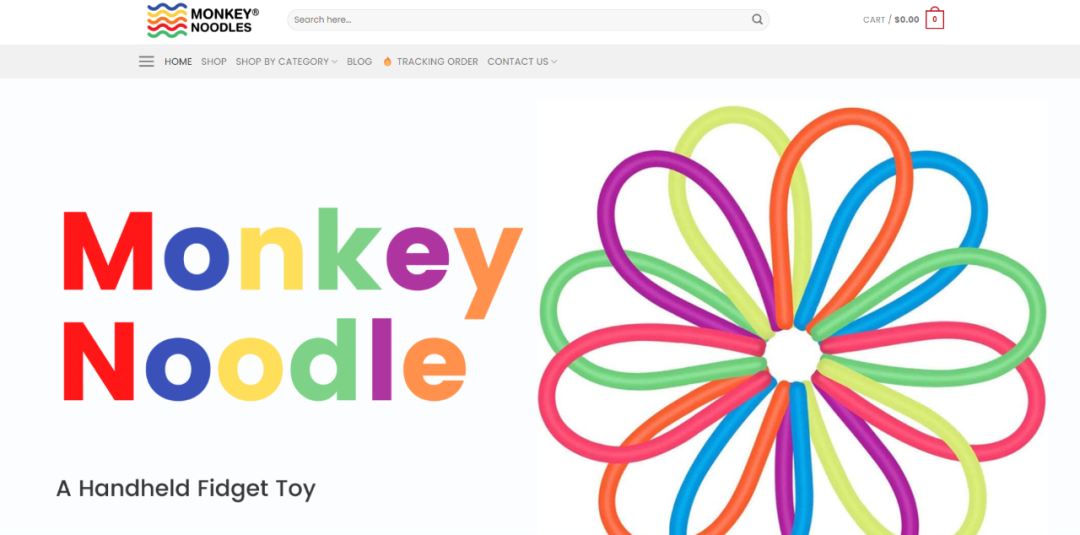Click the Contact Us menu label
The width and height of the screenshot is (1080, 535).
tap(518, 61)
